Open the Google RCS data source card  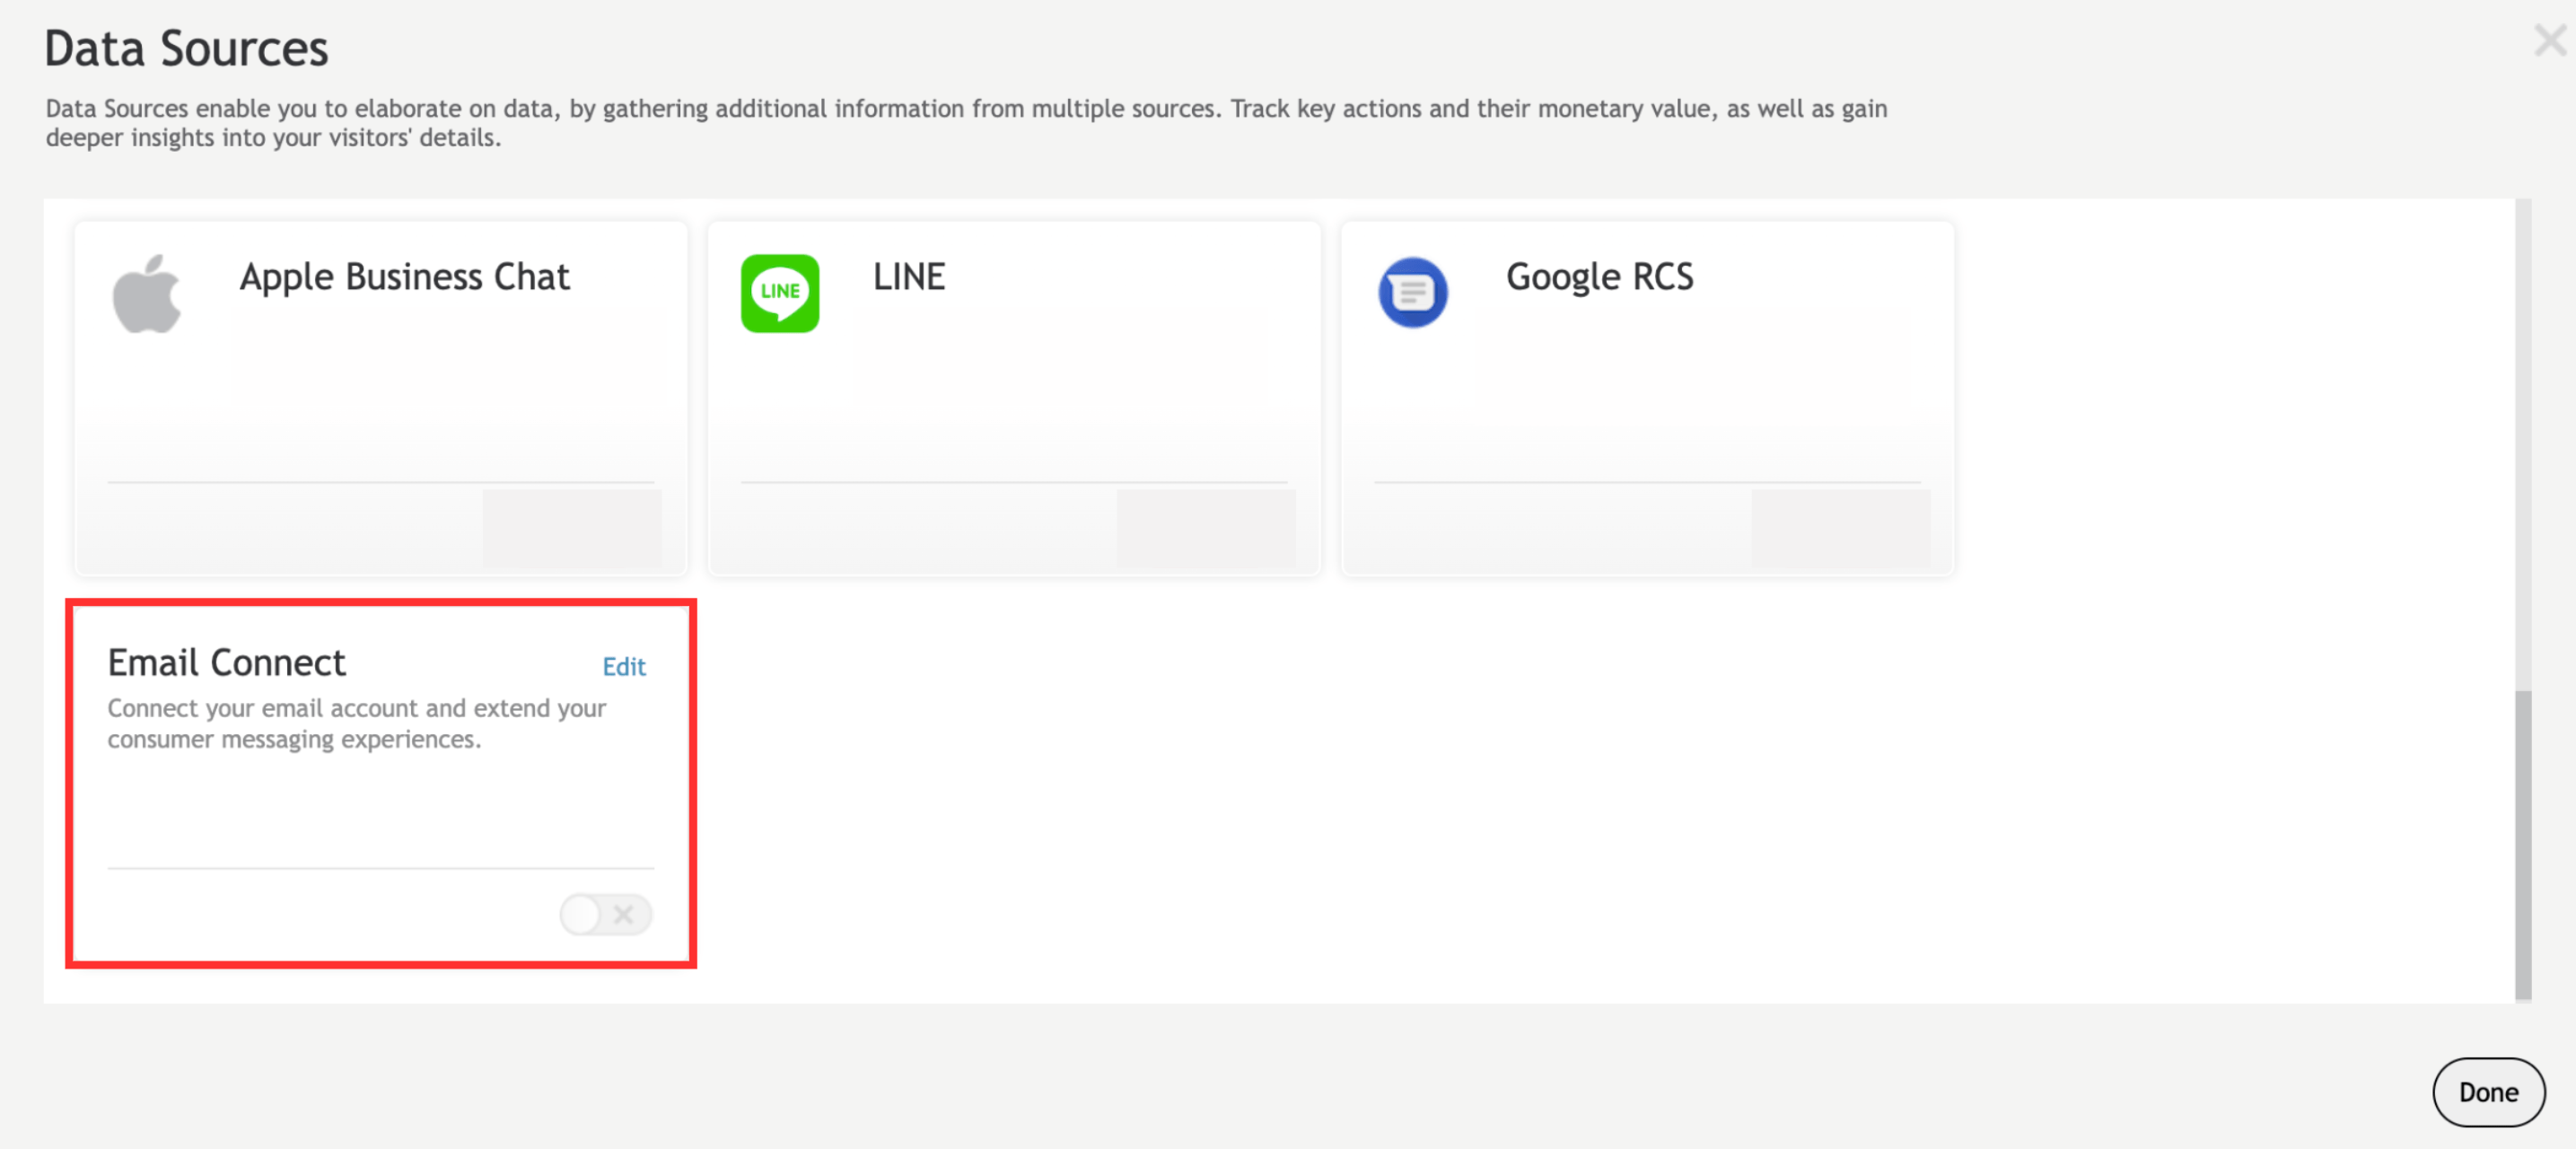tap(1646, 398)
